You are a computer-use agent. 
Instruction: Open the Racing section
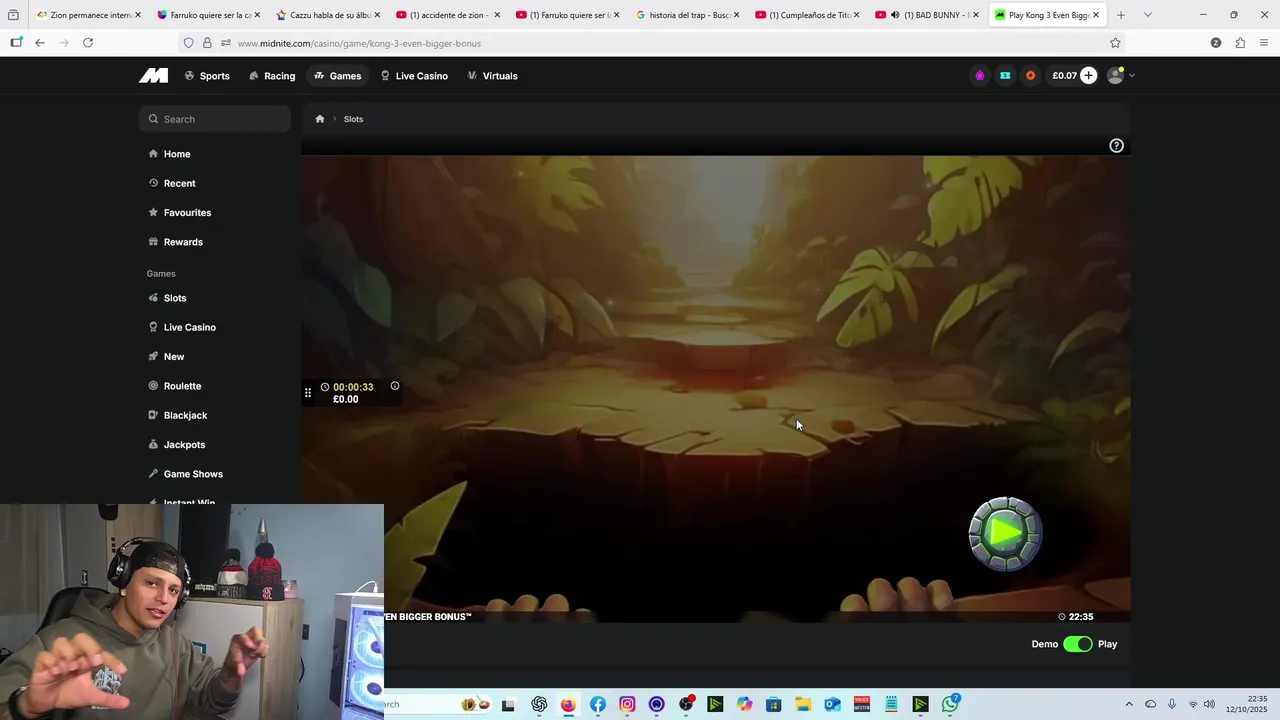point(272,76)
